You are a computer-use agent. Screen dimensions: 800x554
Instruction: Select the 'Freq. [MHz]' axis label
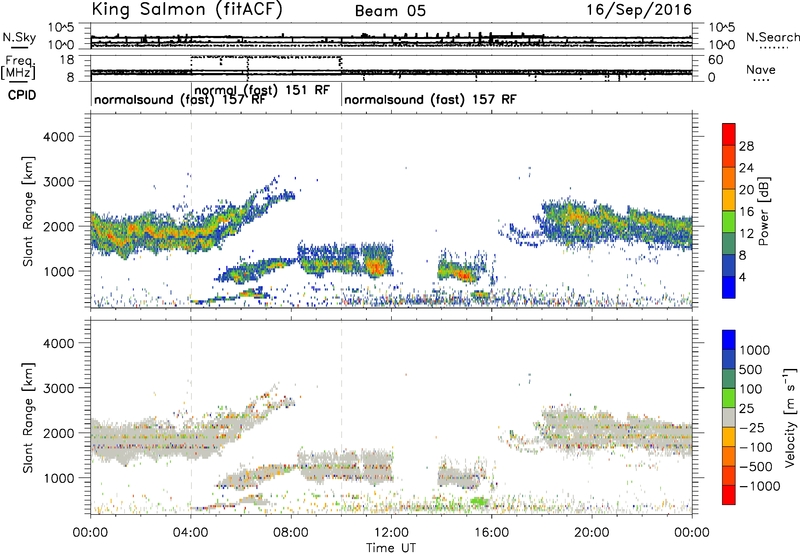(18, 68)
